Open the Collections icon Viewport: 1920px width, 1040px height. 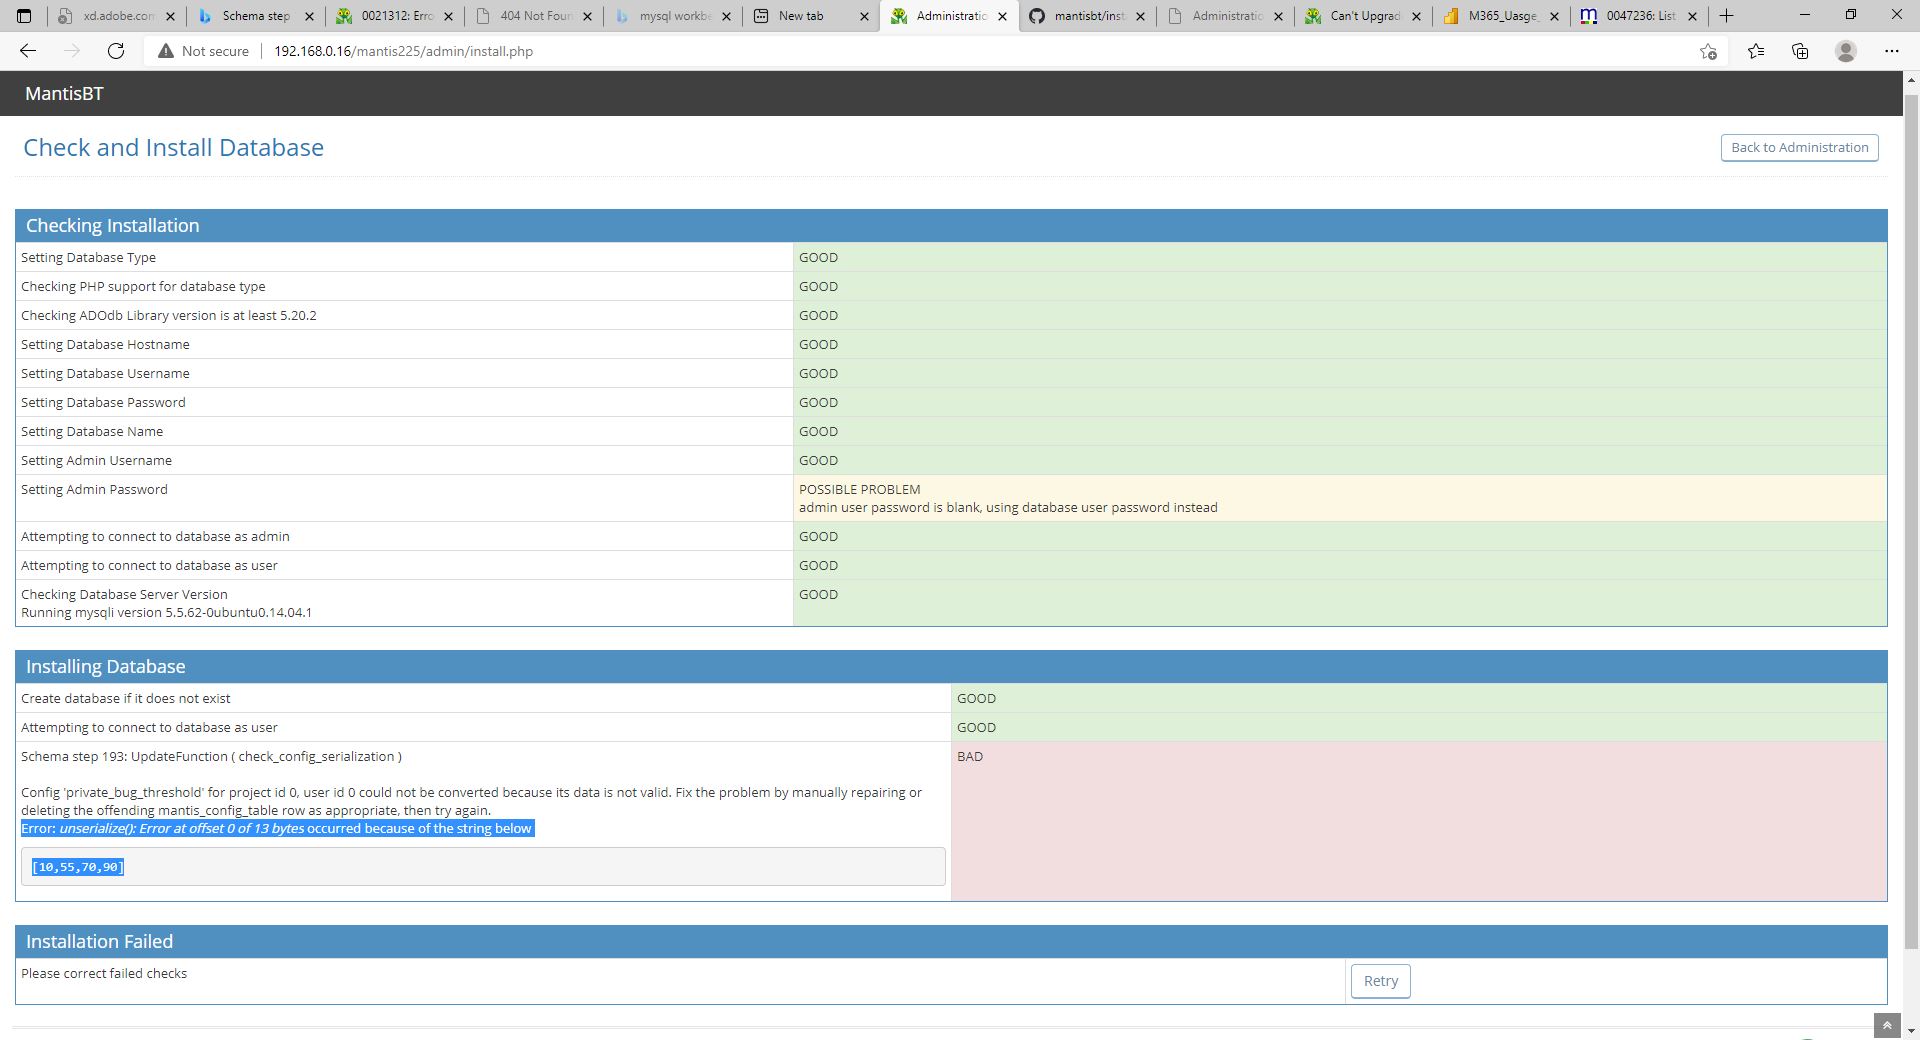[x=1800, y=51]
